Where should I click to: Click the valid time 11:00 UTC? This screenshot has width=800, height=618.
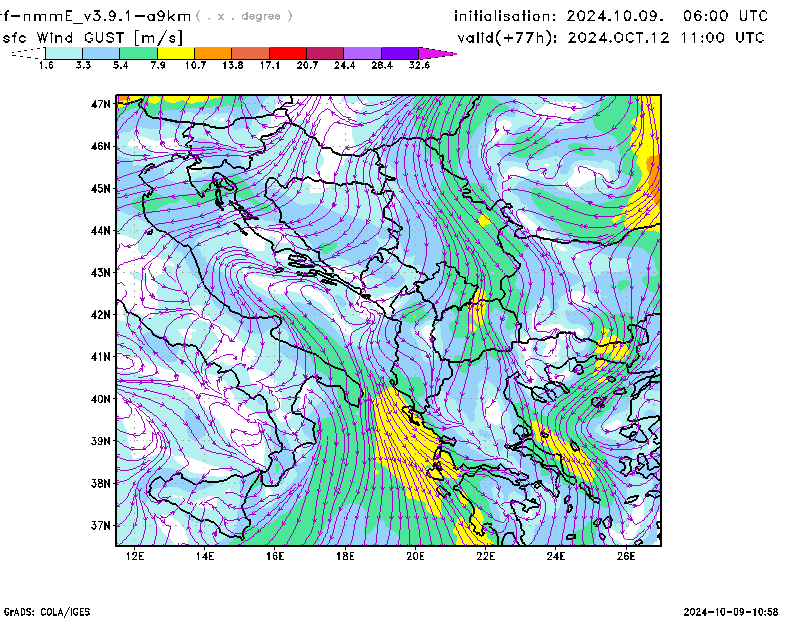(x=722, y=38)
